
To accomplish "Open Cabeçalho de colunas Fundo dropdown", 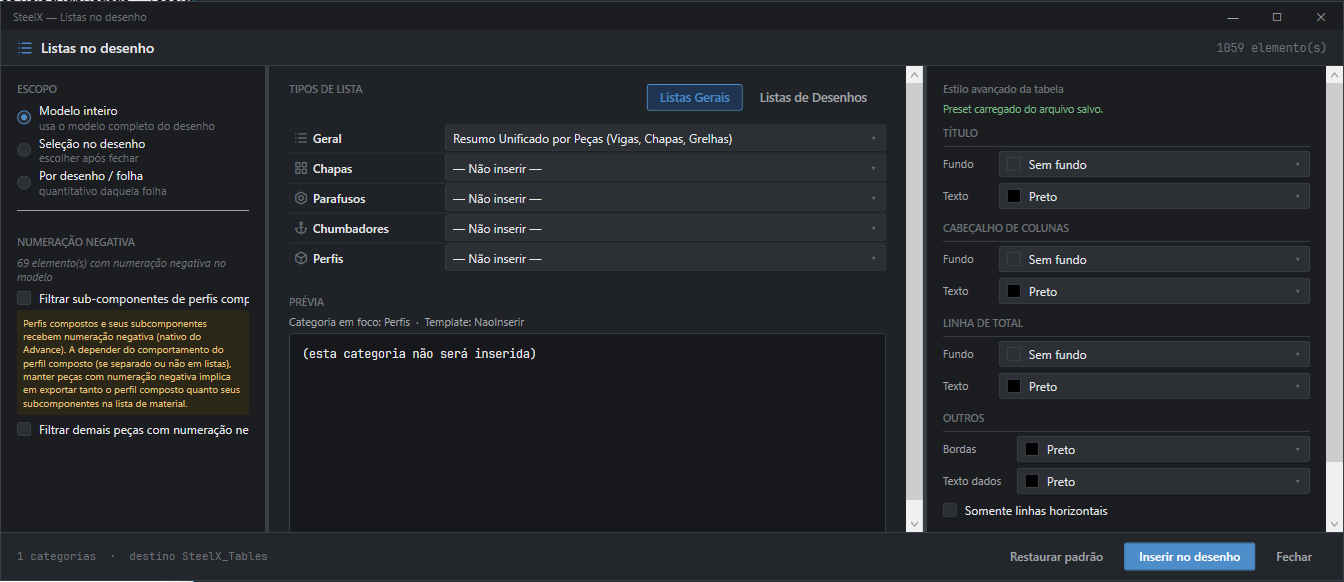I will 1154,259.
